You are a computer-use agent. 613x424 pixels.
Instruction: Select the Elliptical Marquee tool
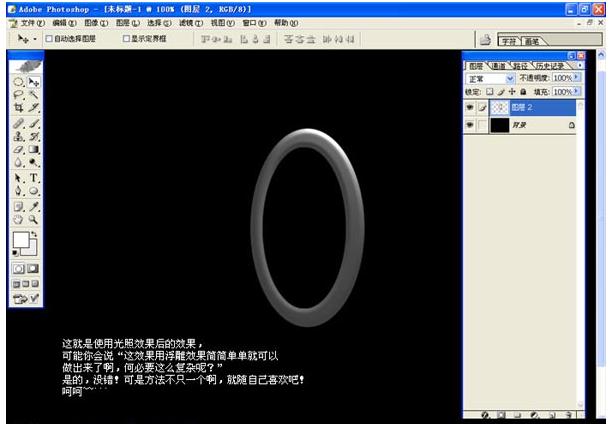pyautogui.click(x=18, y=82)
